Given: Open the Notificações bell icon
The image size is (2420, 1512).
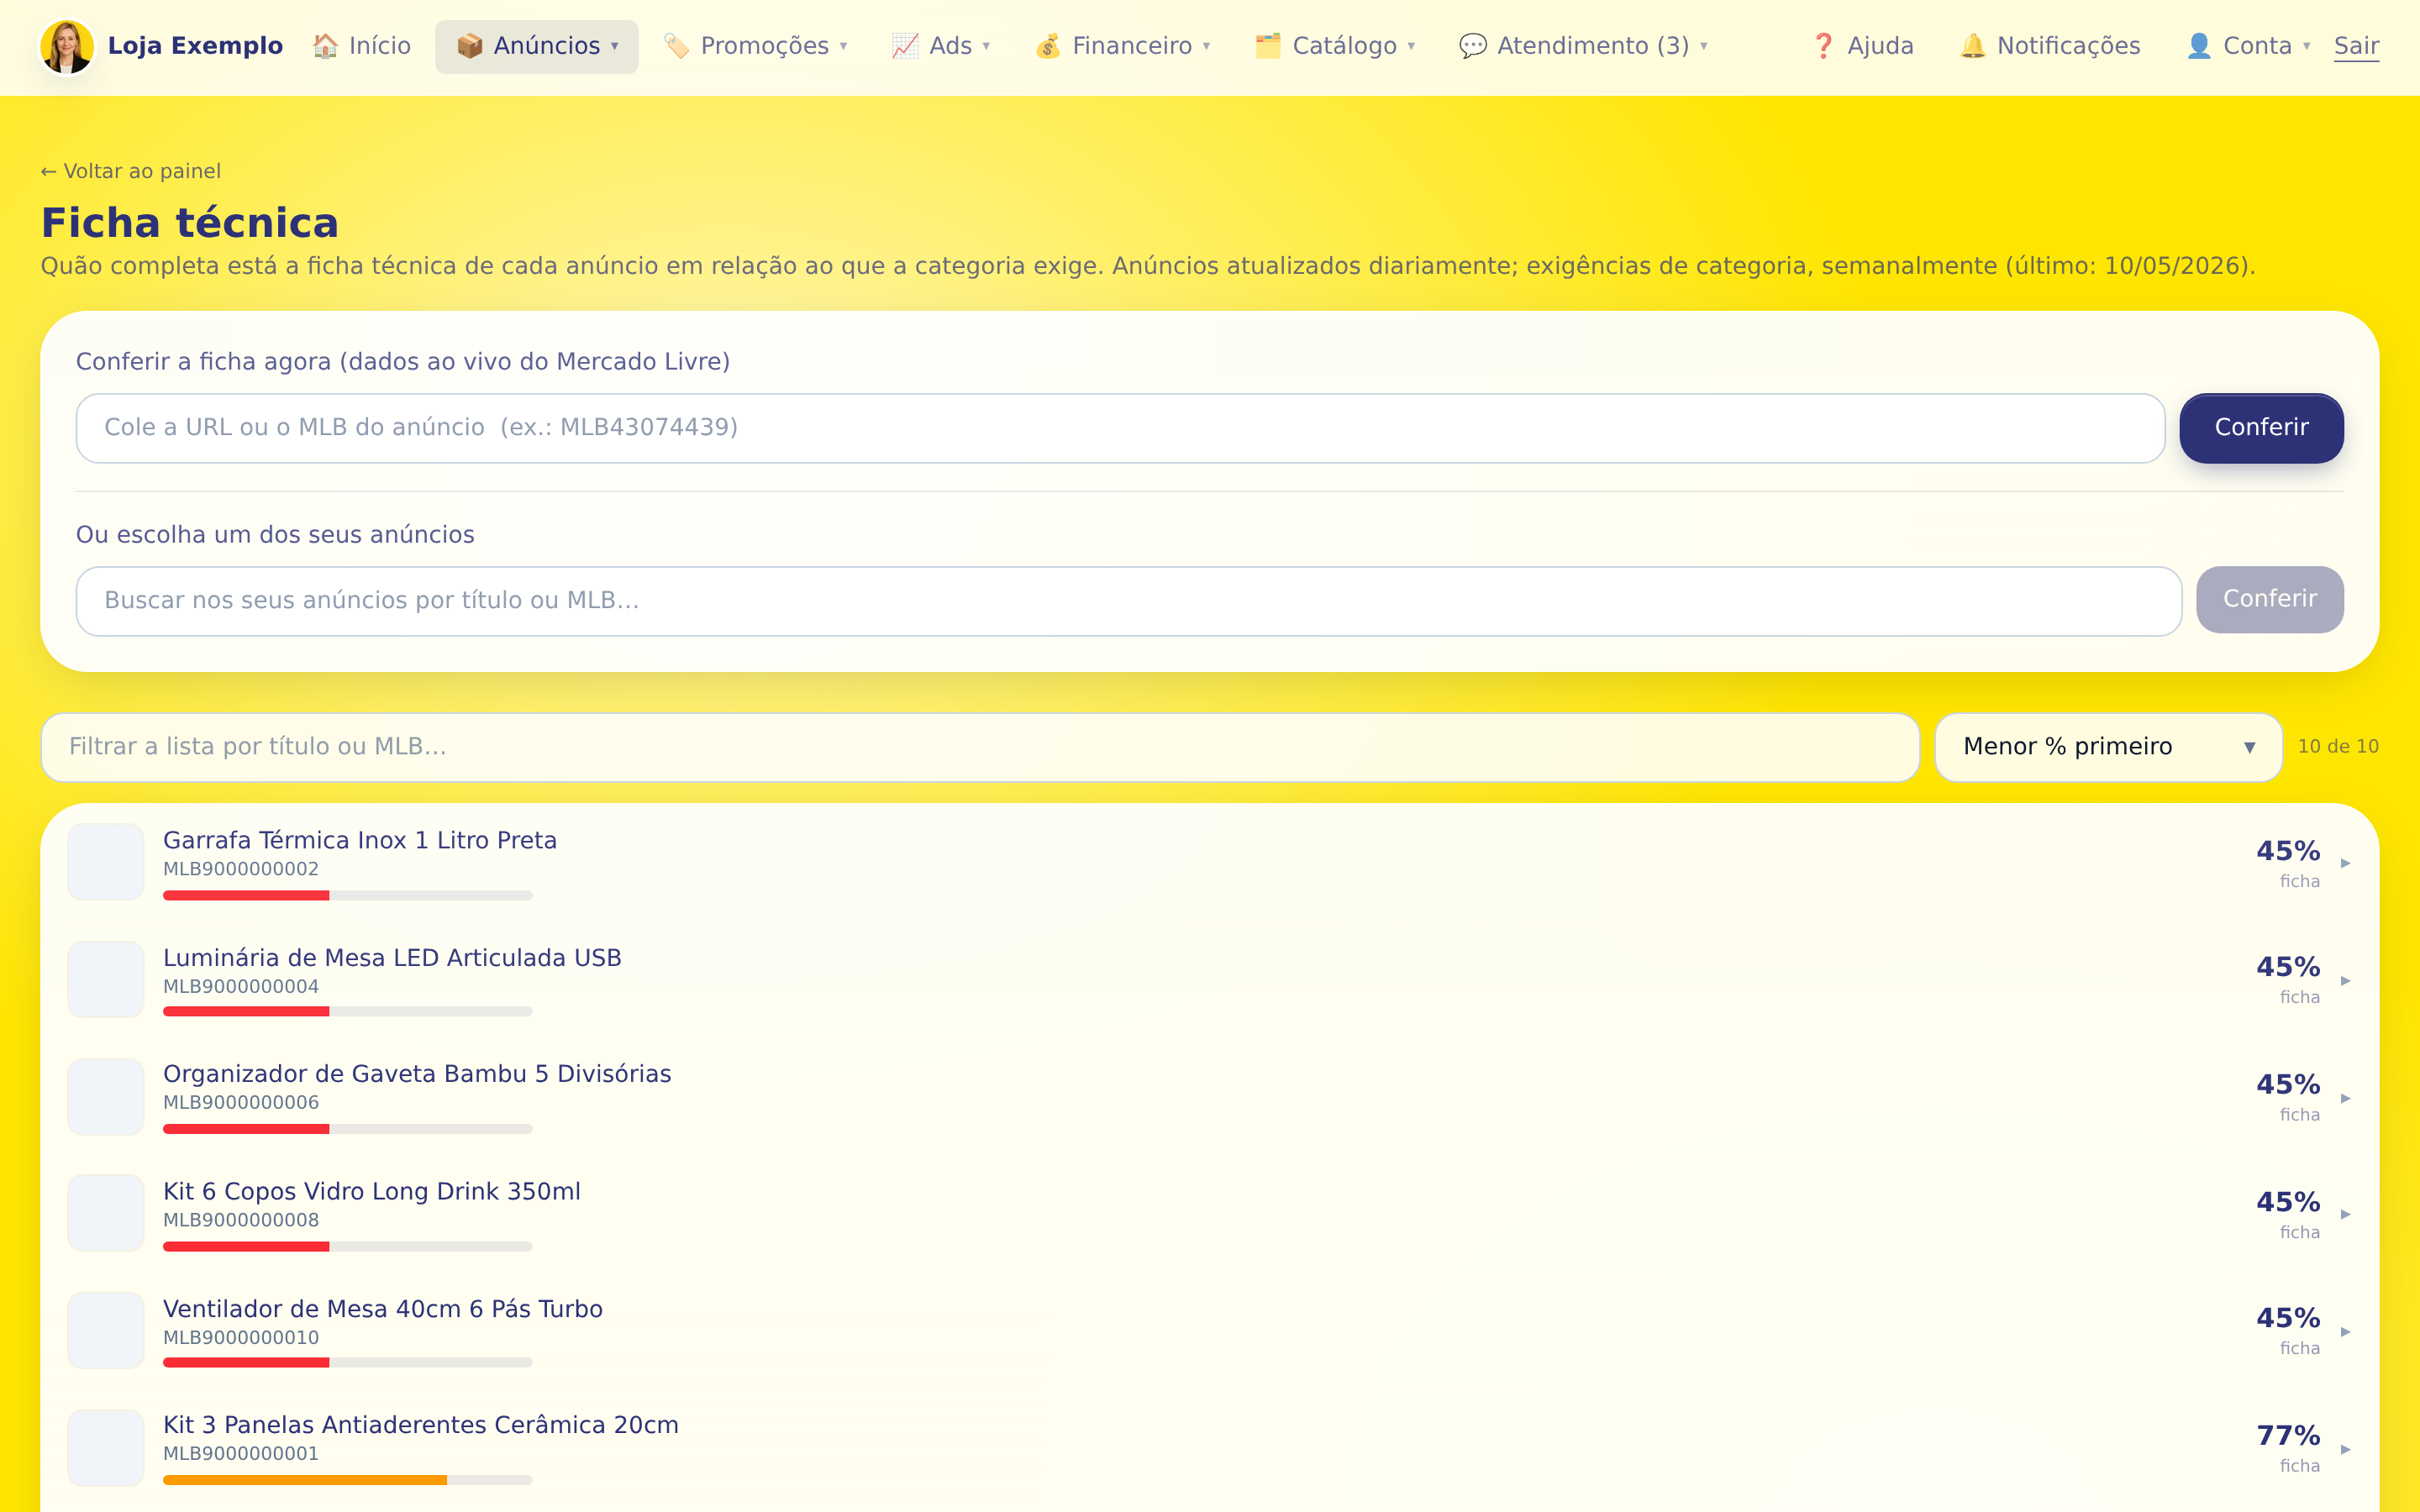Looking at the screenshot, I should pyautogui.click(x=1972, y=46).
